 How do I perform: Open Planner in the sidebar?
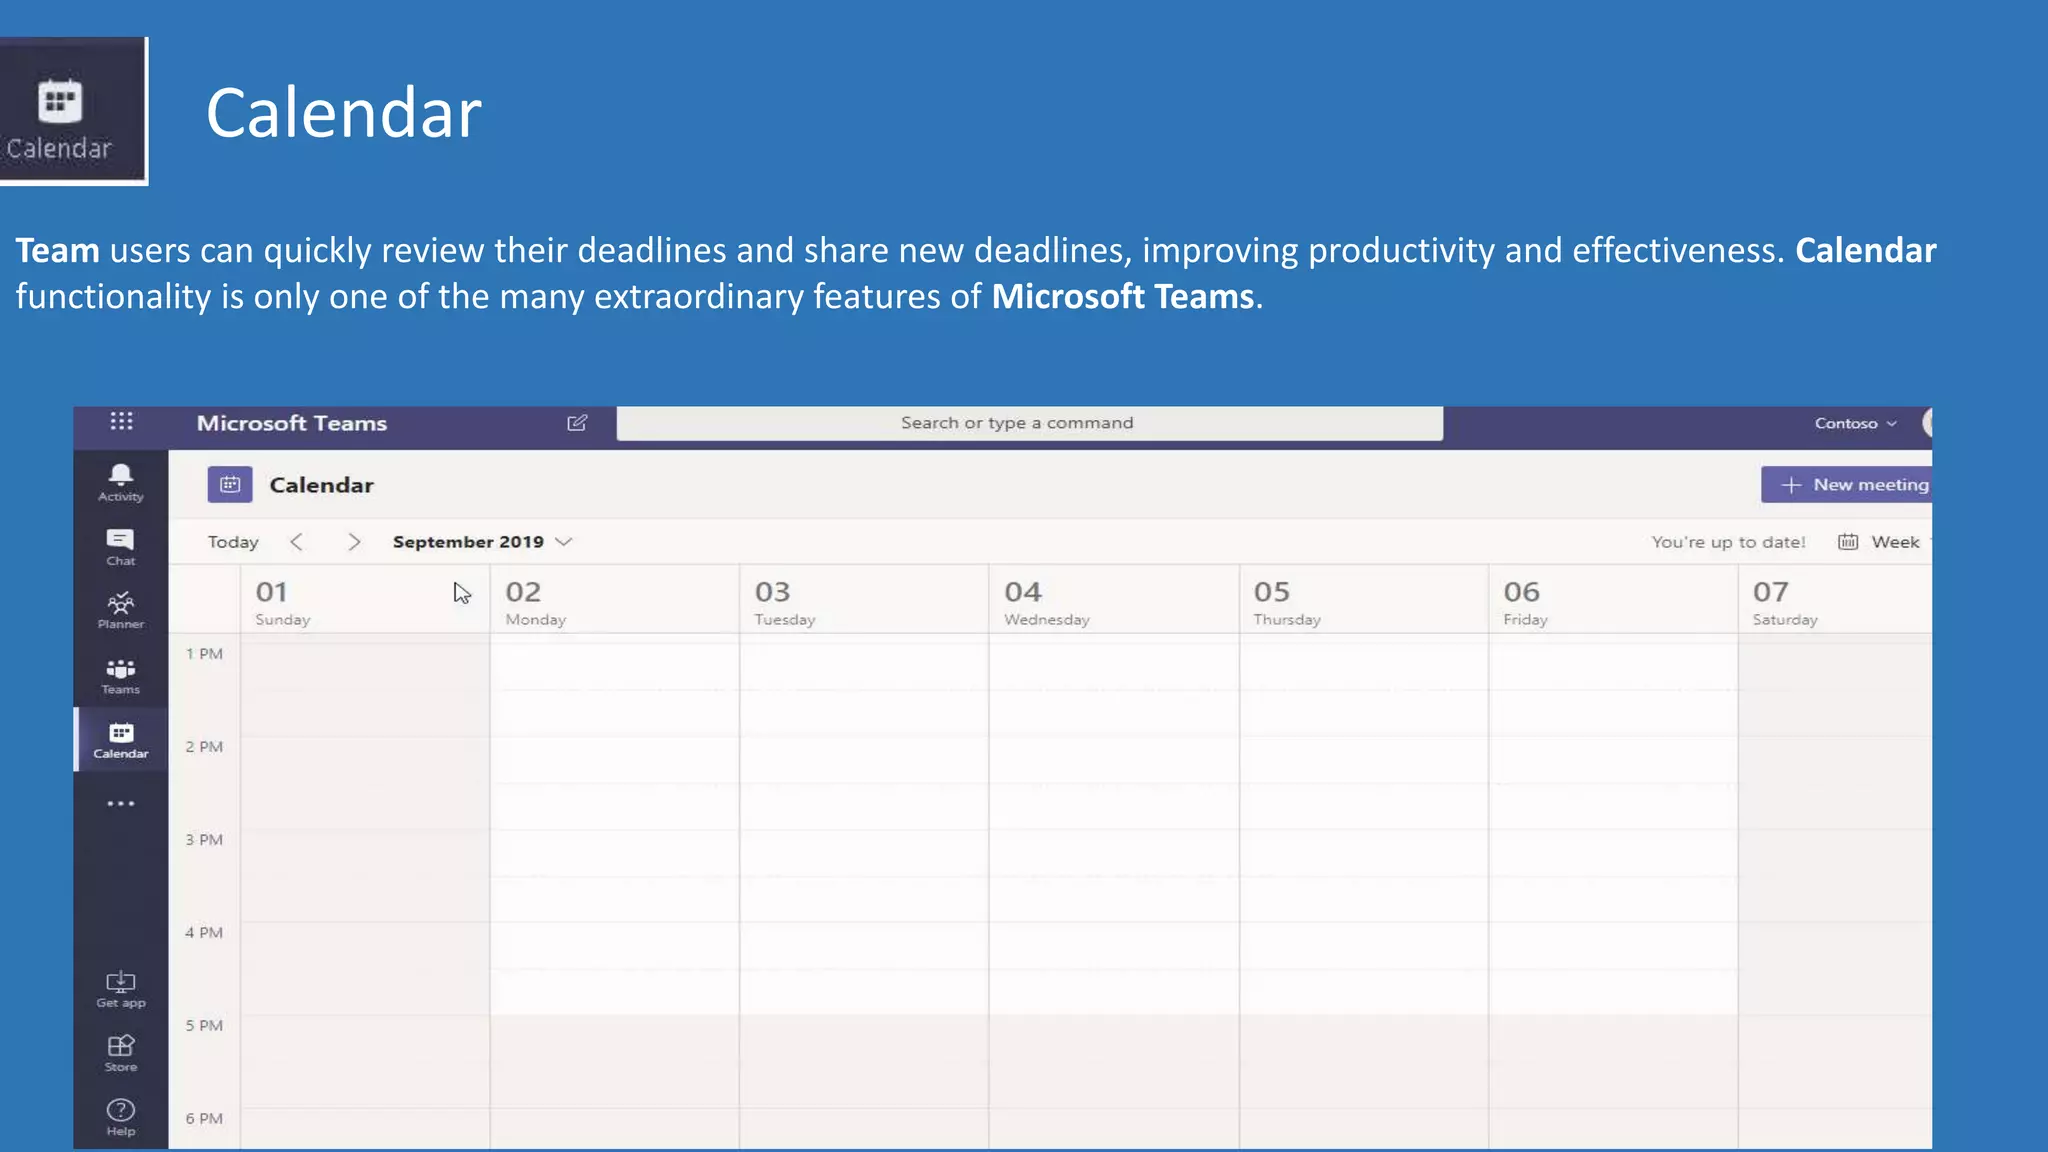[121, 611]
